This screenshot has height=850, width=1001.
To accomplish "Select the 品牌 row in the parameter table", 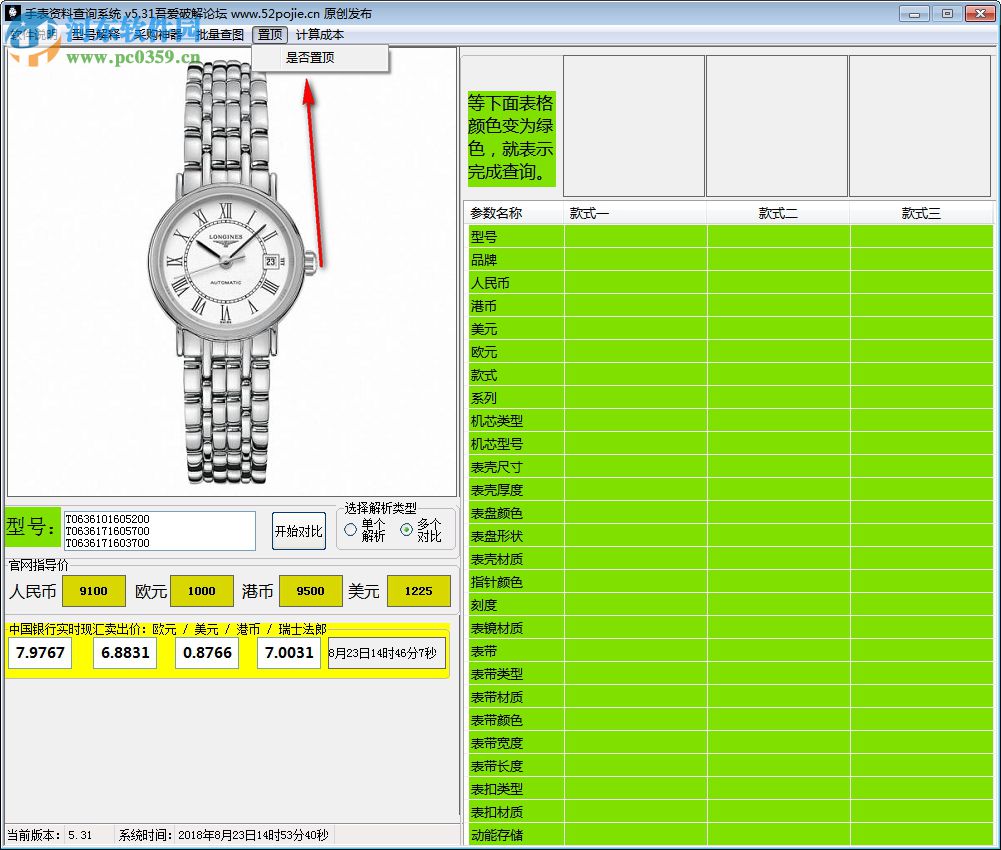I will click(731, 260).
